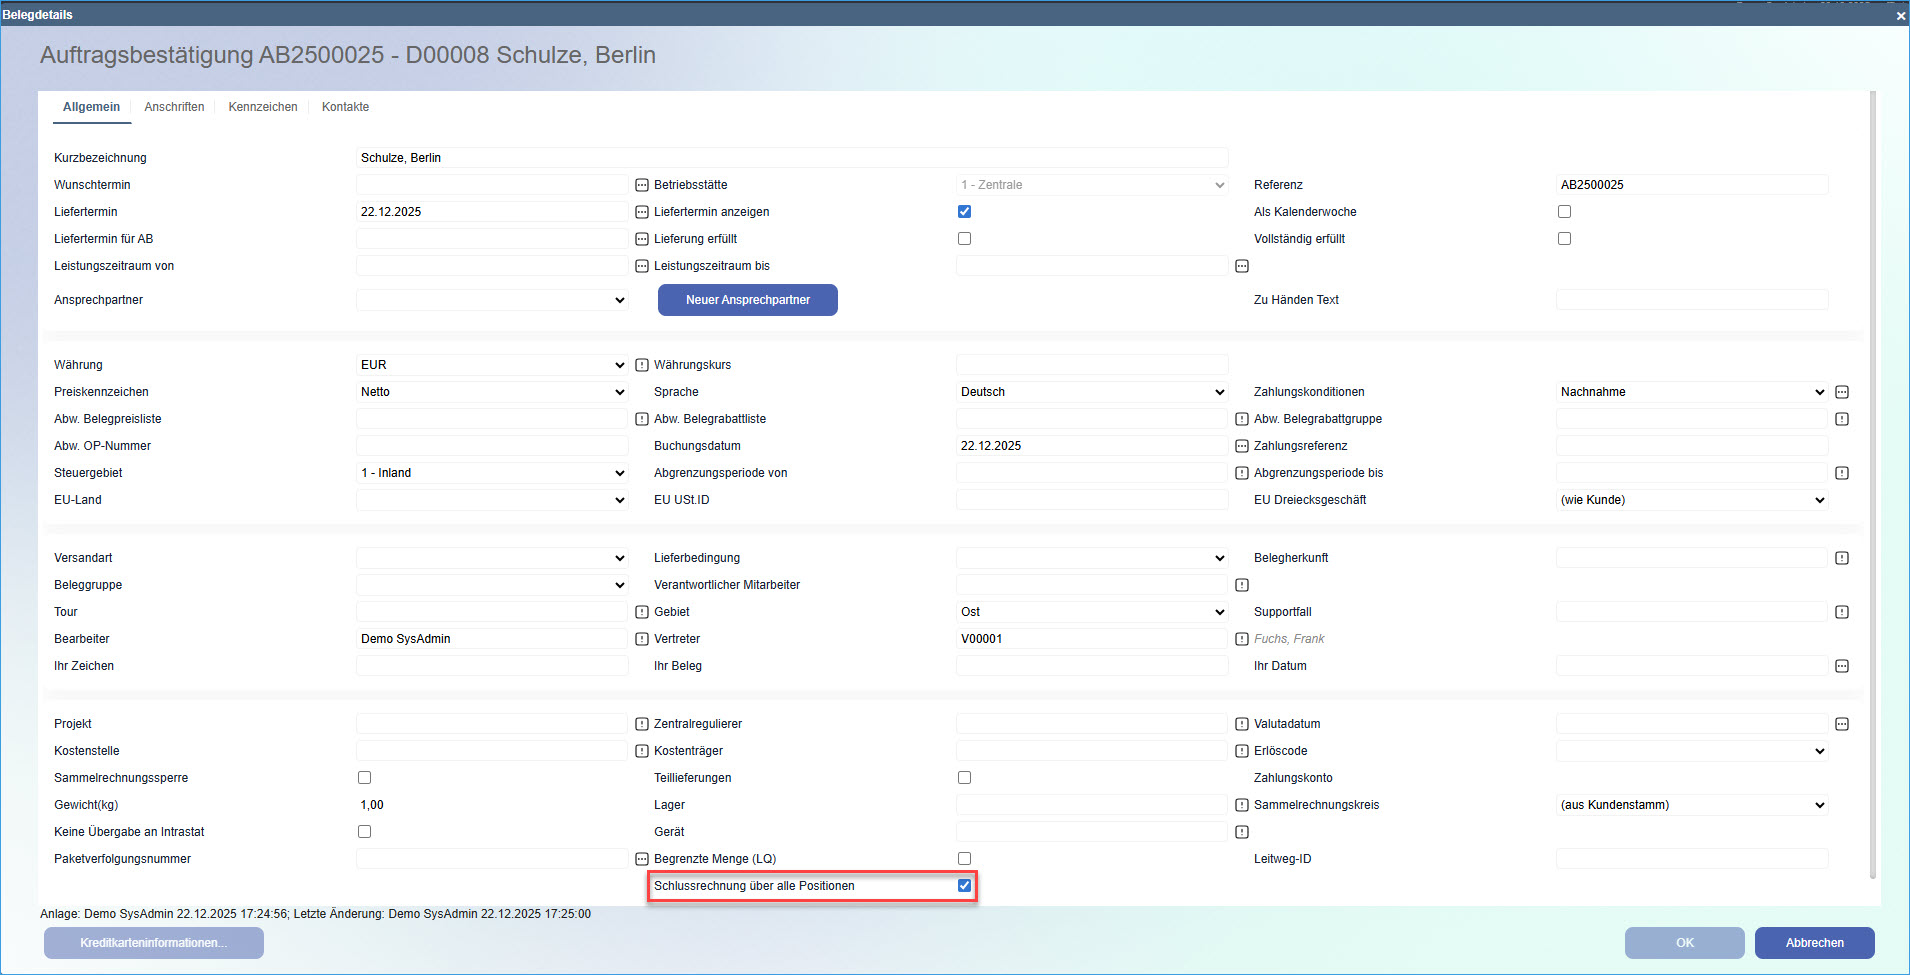Image resolution: width=1910 pixels, height=975 pixels.
Task: Switch to the Anschriften tab
Action: pyautogui.click(x=175, y=107)
